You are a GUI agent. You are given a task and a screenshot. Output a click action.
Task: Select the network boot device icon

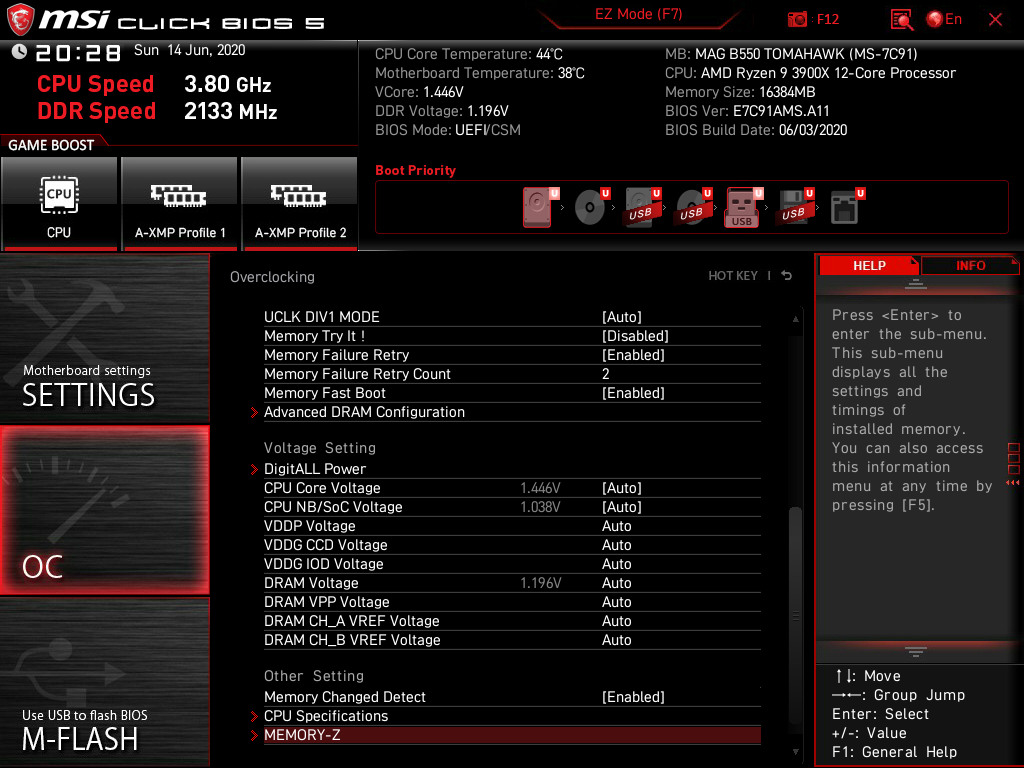[847, 207]
